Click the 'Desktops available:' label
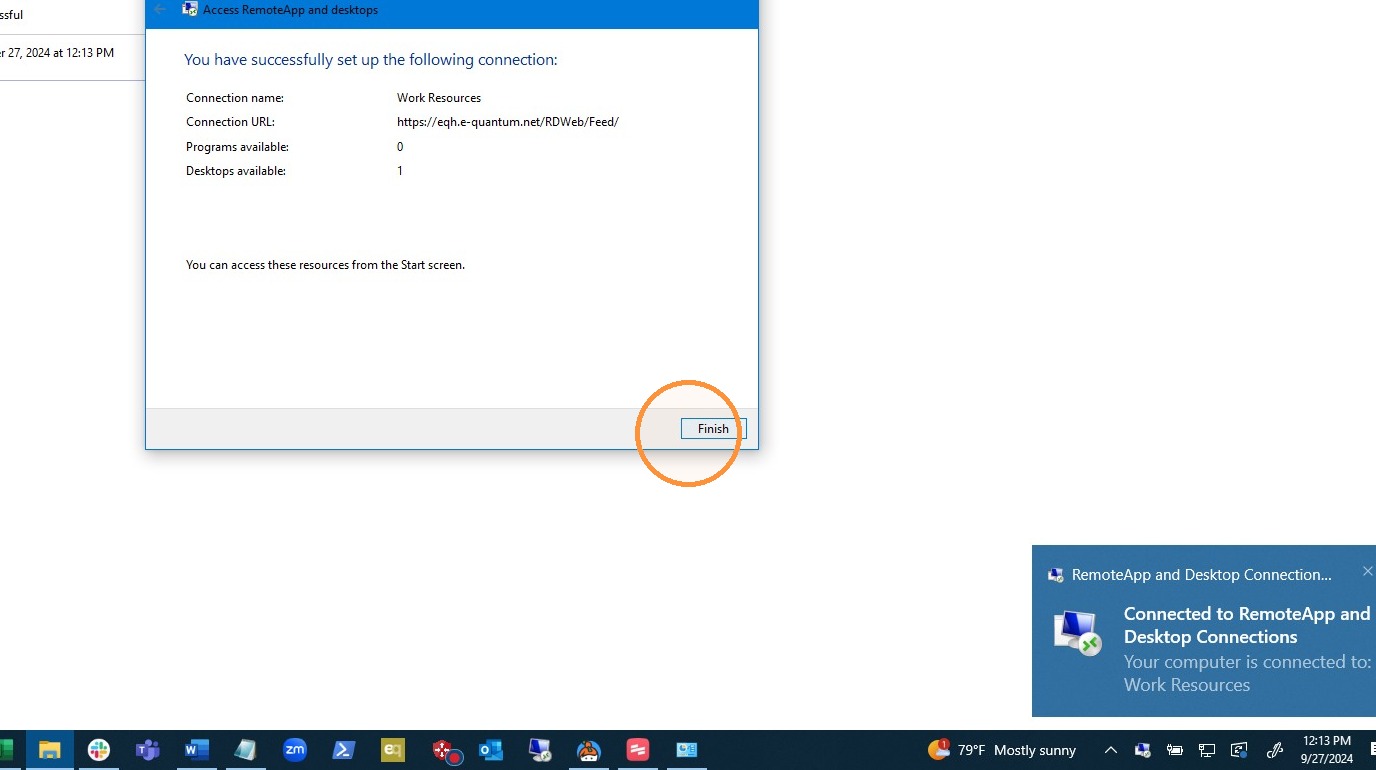 pos(236,171)
